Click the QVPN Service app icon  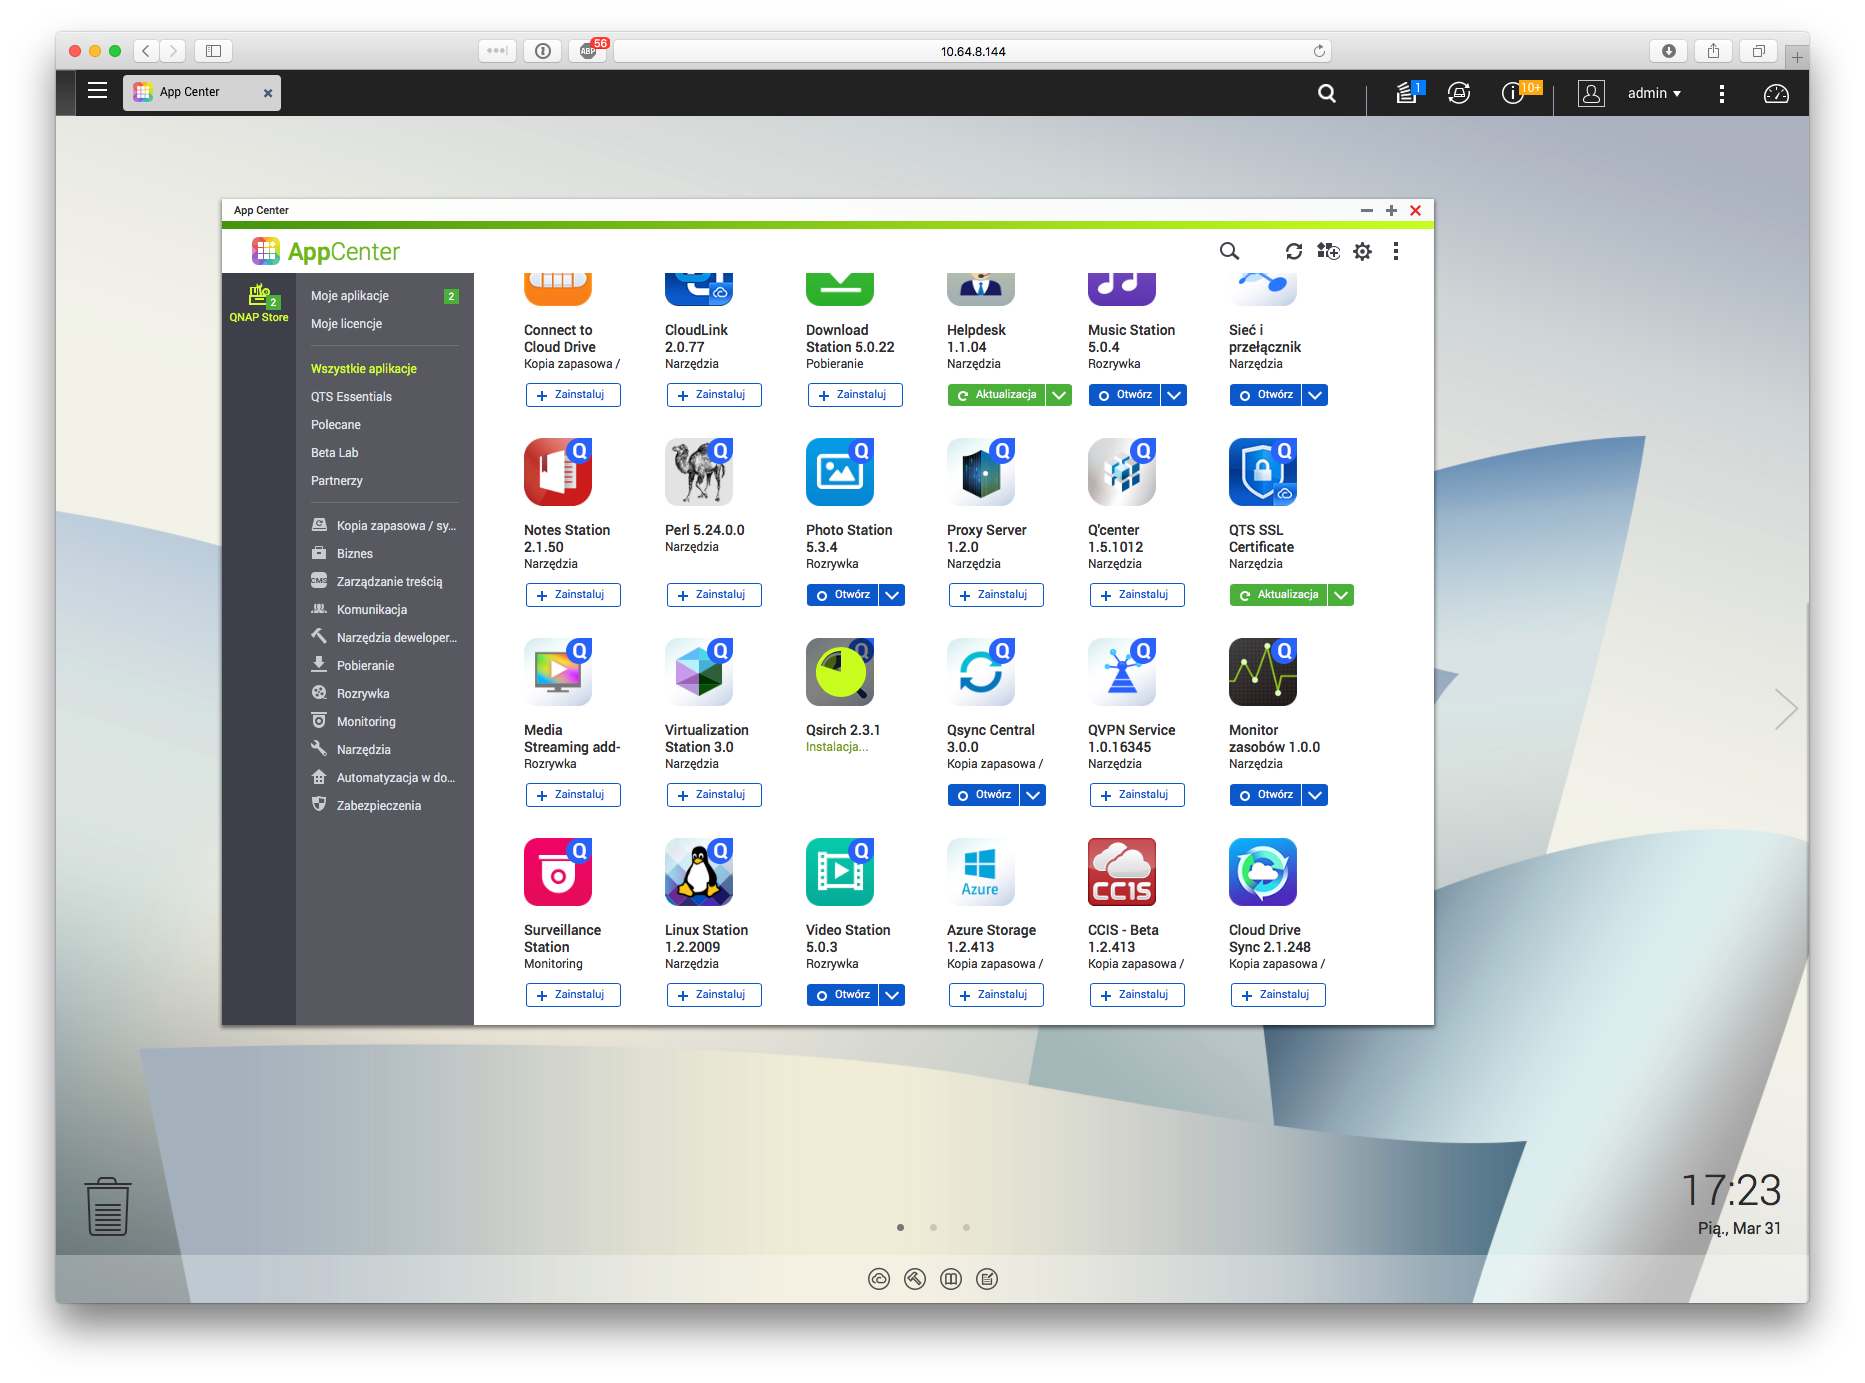point(1122,672)
